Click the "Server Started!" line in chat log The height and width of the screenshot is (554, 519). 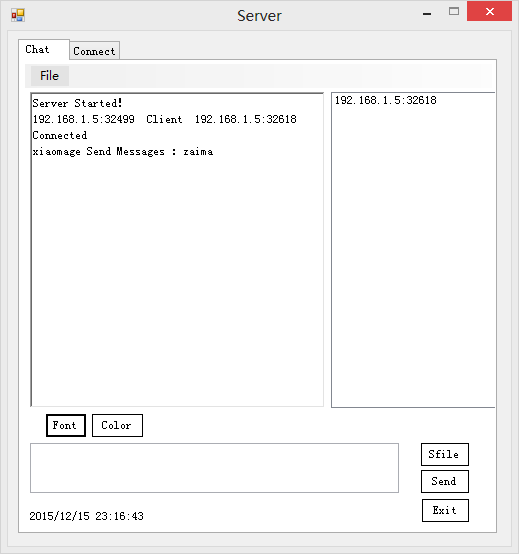[x=77, y=103]
